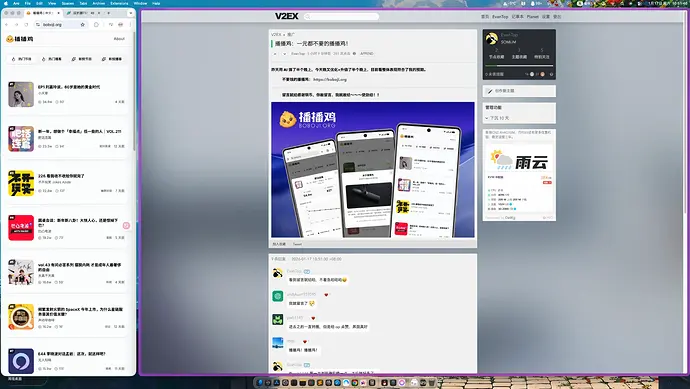The height and width of the screenshot is (389, 690).
Task: Click the blue landscape avatar in replies
Action: [278, 343]
